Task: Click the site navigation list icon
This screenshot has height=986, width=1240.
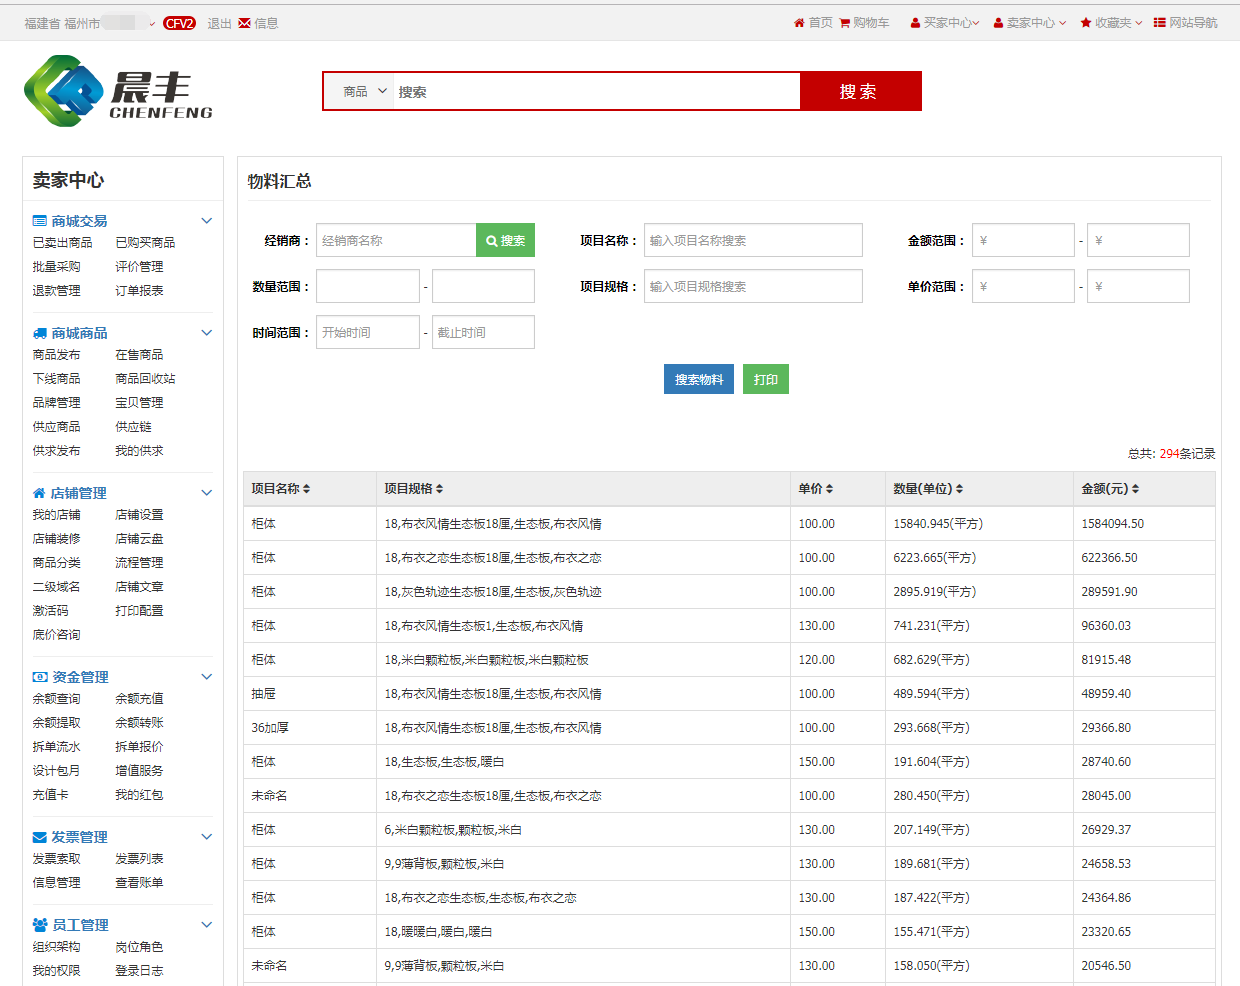Action: 1159,23
